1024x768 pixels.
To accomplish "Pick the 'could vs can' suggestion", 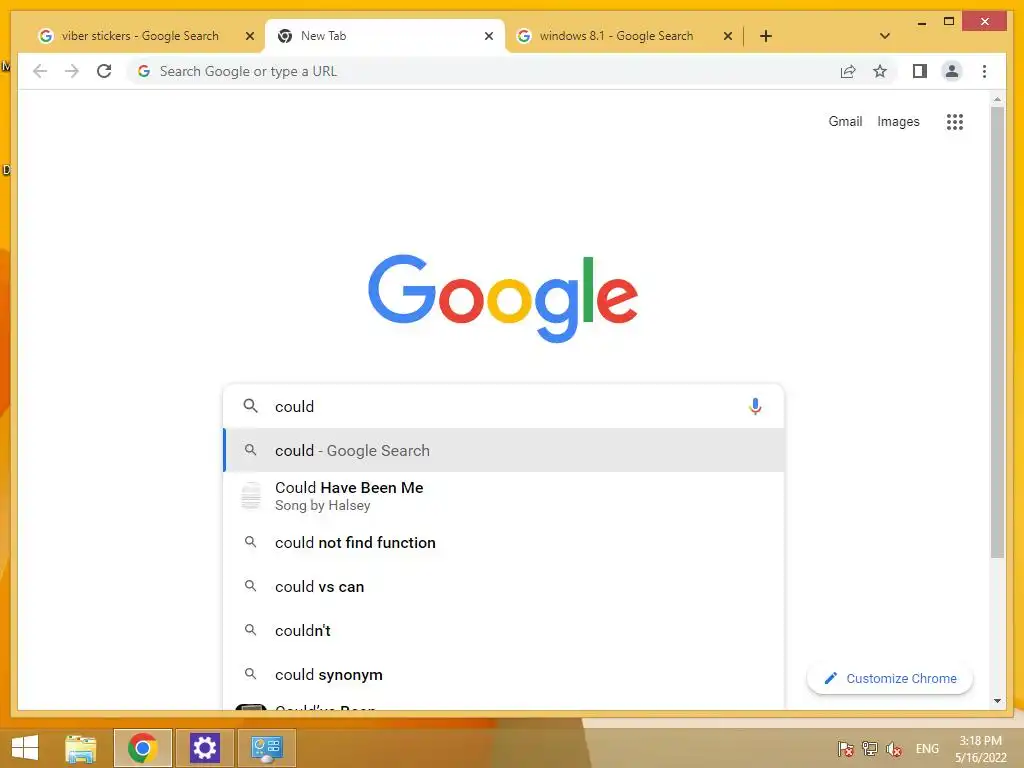I will click(x=503, y=586).
